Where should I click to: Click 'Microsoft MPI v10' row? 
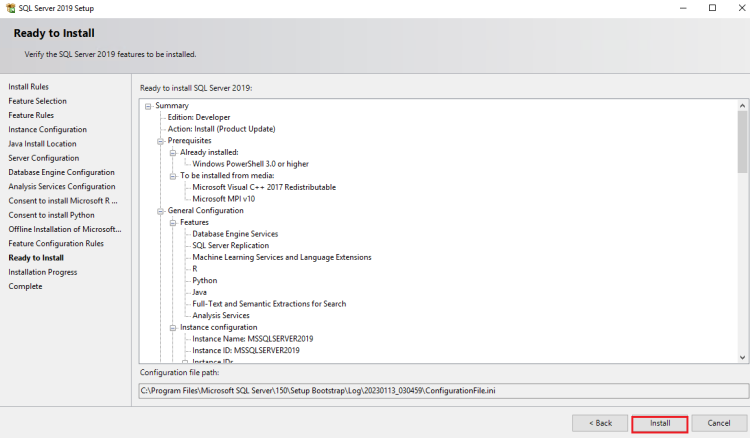point(223,199)
